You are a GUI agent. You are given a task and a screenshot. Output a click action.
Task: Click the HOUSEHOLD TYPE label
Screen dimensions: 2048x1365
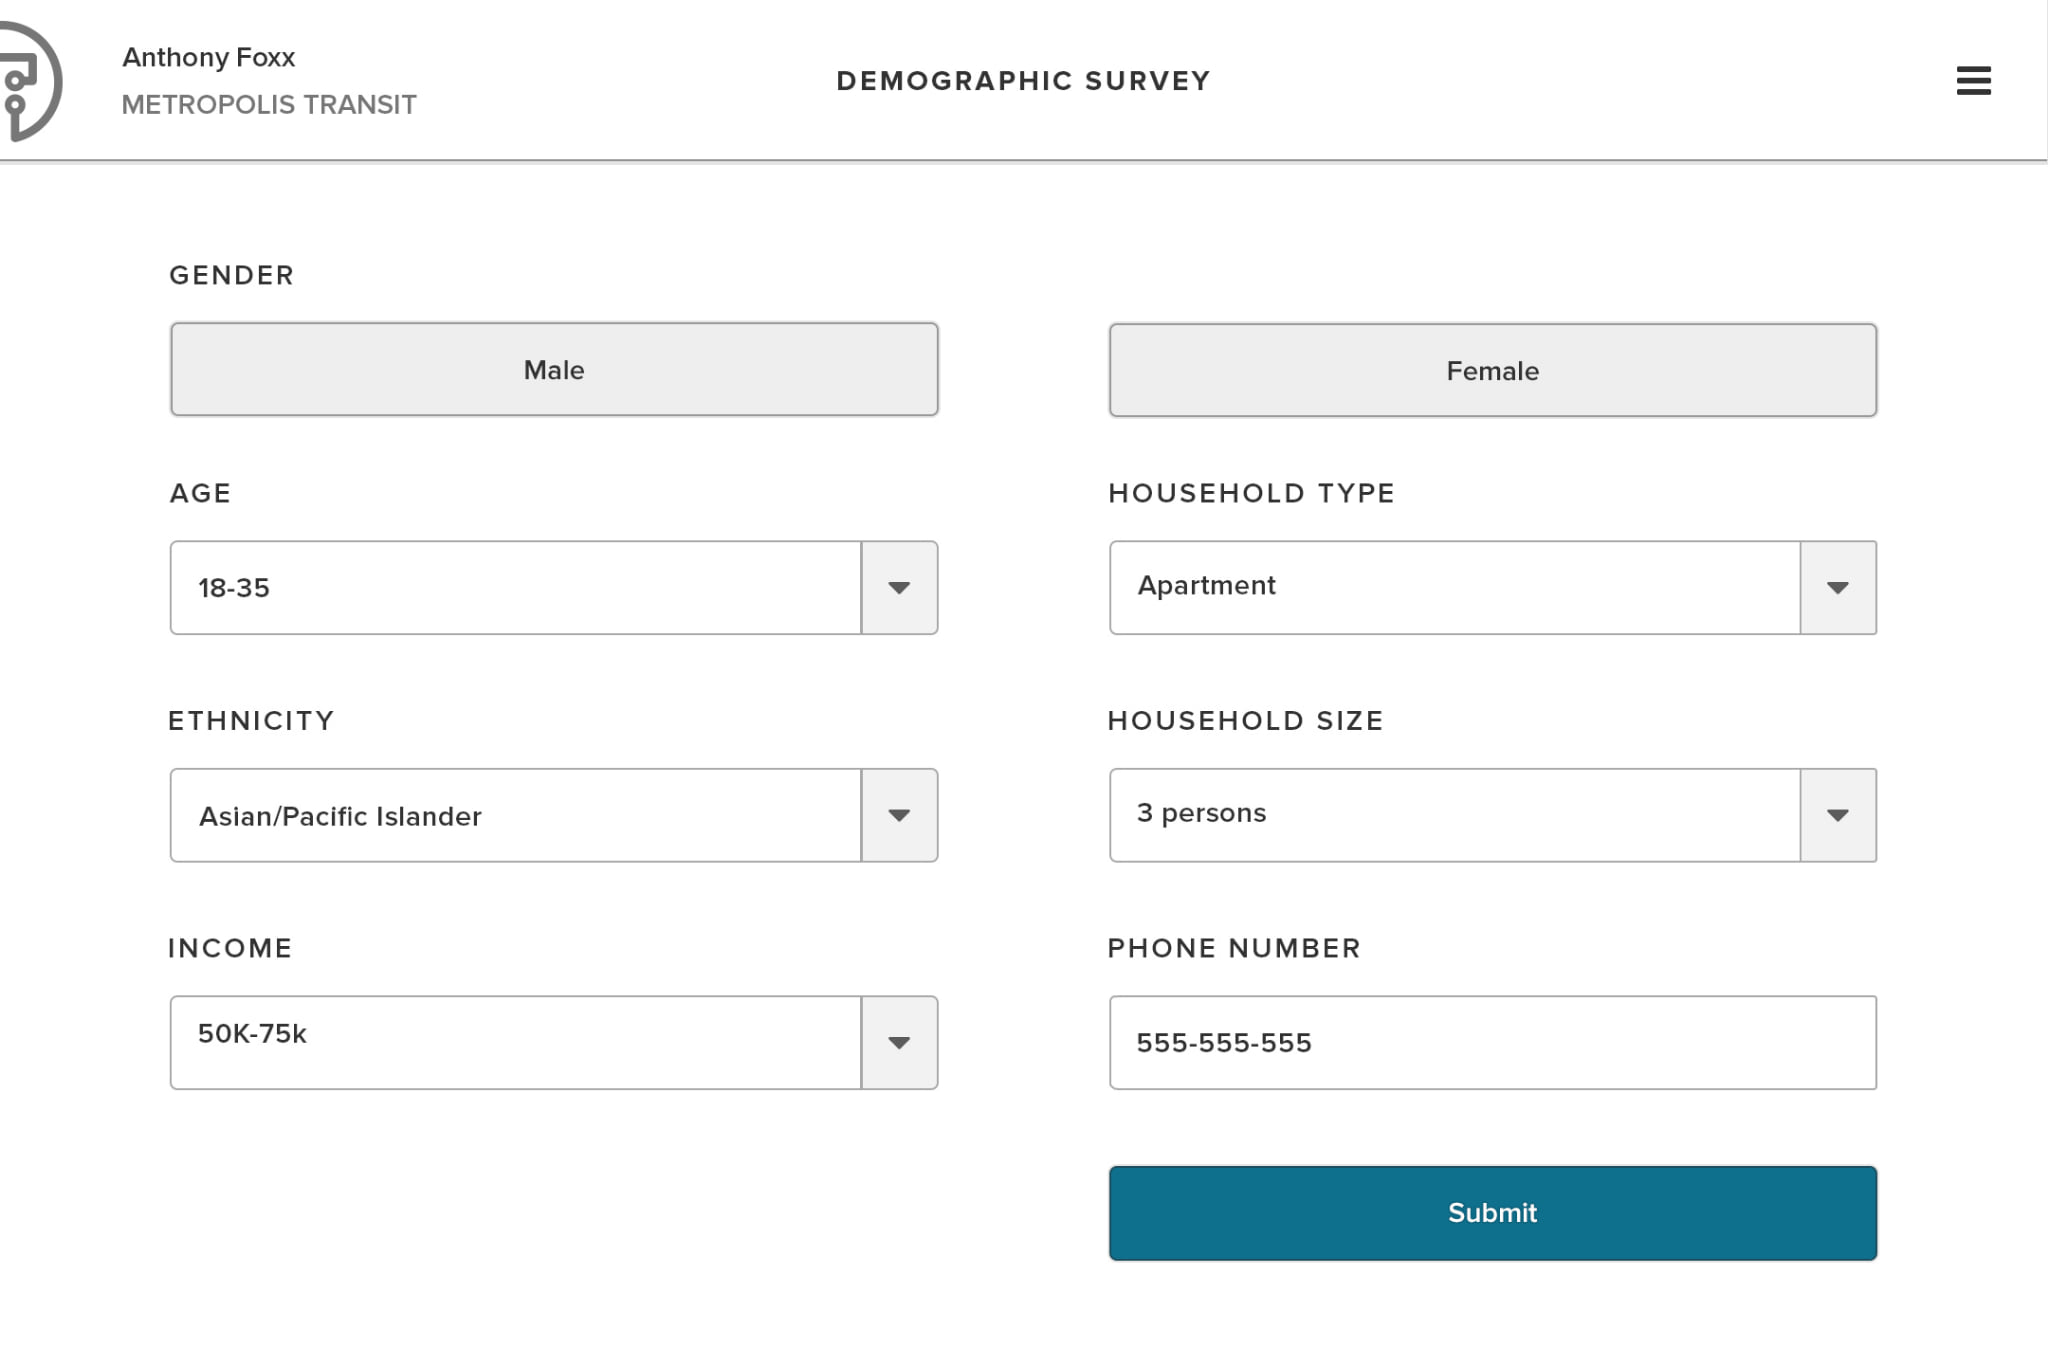coord(1251,493)
